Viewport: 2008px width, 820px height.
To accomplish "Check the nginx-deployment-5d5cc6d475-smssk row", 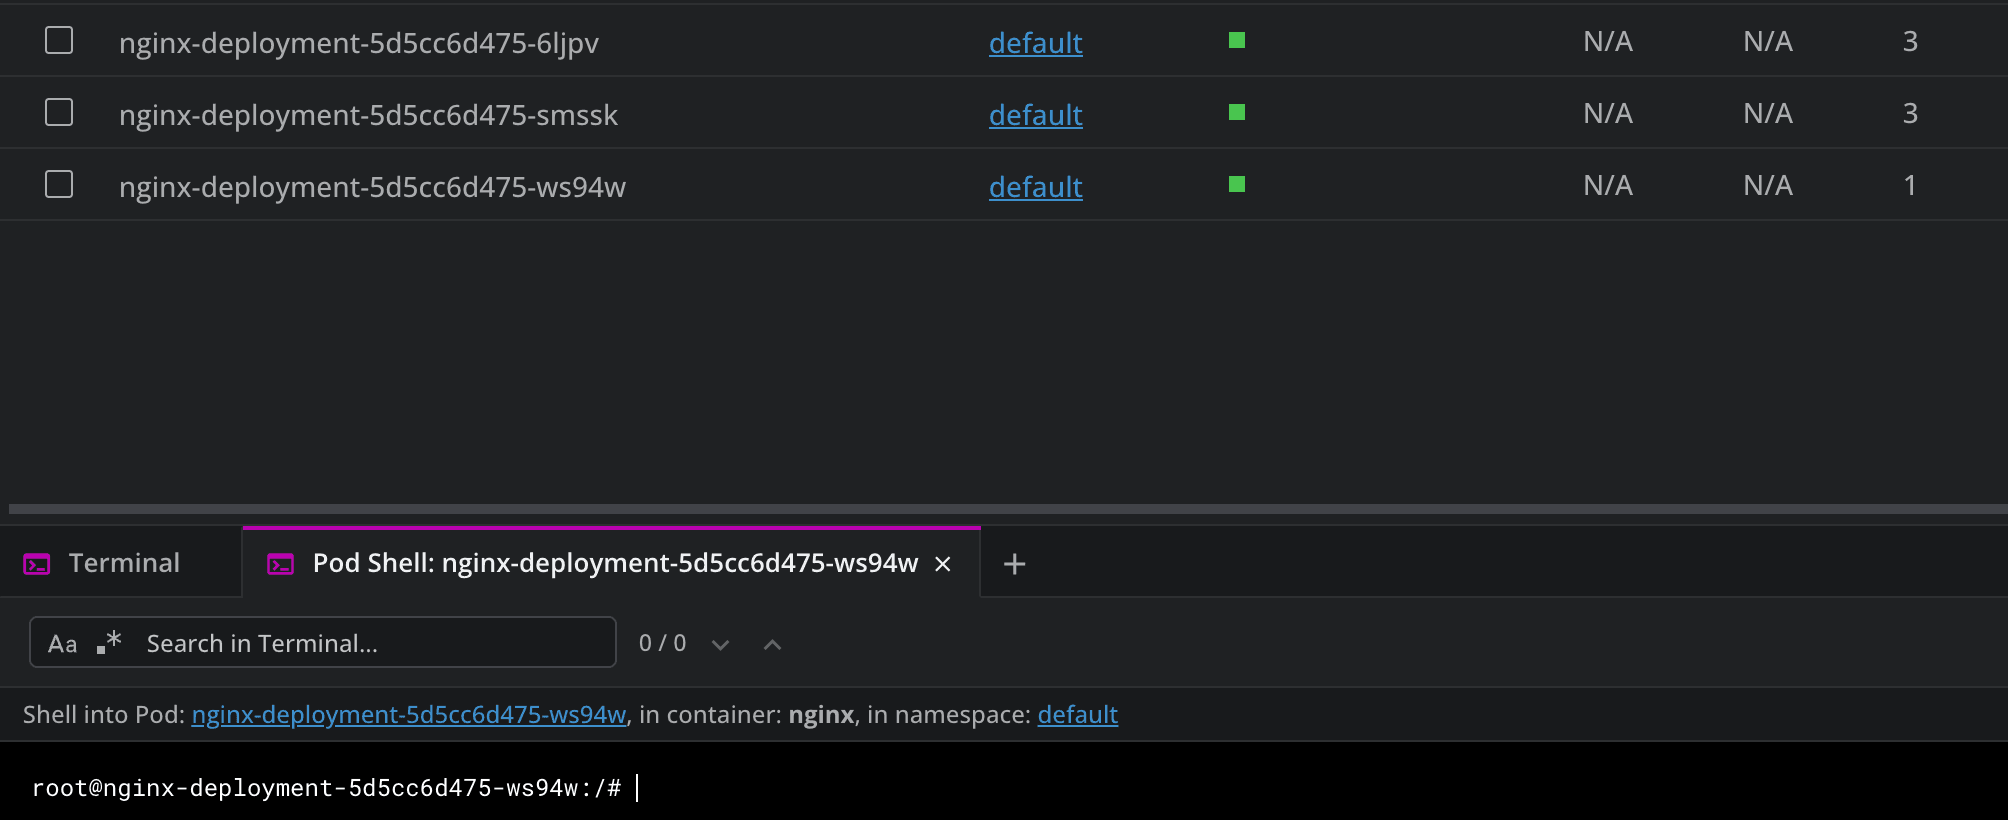I will pos(59,112).
